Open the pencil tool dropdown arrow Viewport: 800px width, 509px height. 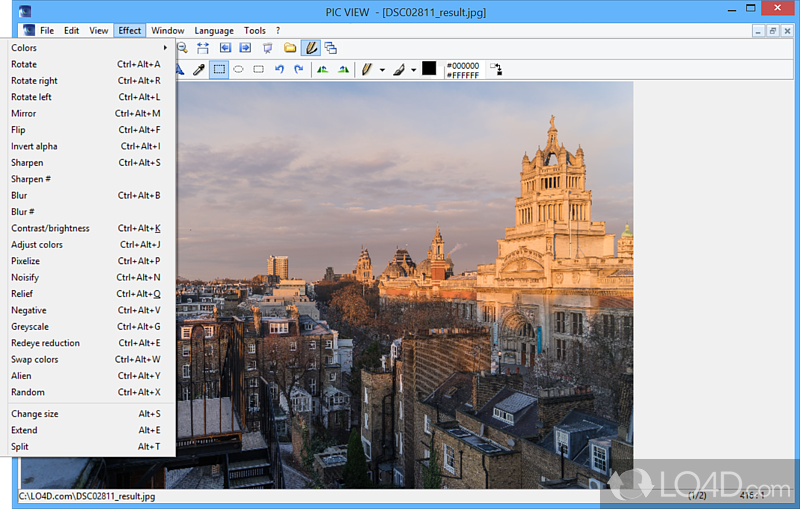pyautogui.click(x=381, y=70)
